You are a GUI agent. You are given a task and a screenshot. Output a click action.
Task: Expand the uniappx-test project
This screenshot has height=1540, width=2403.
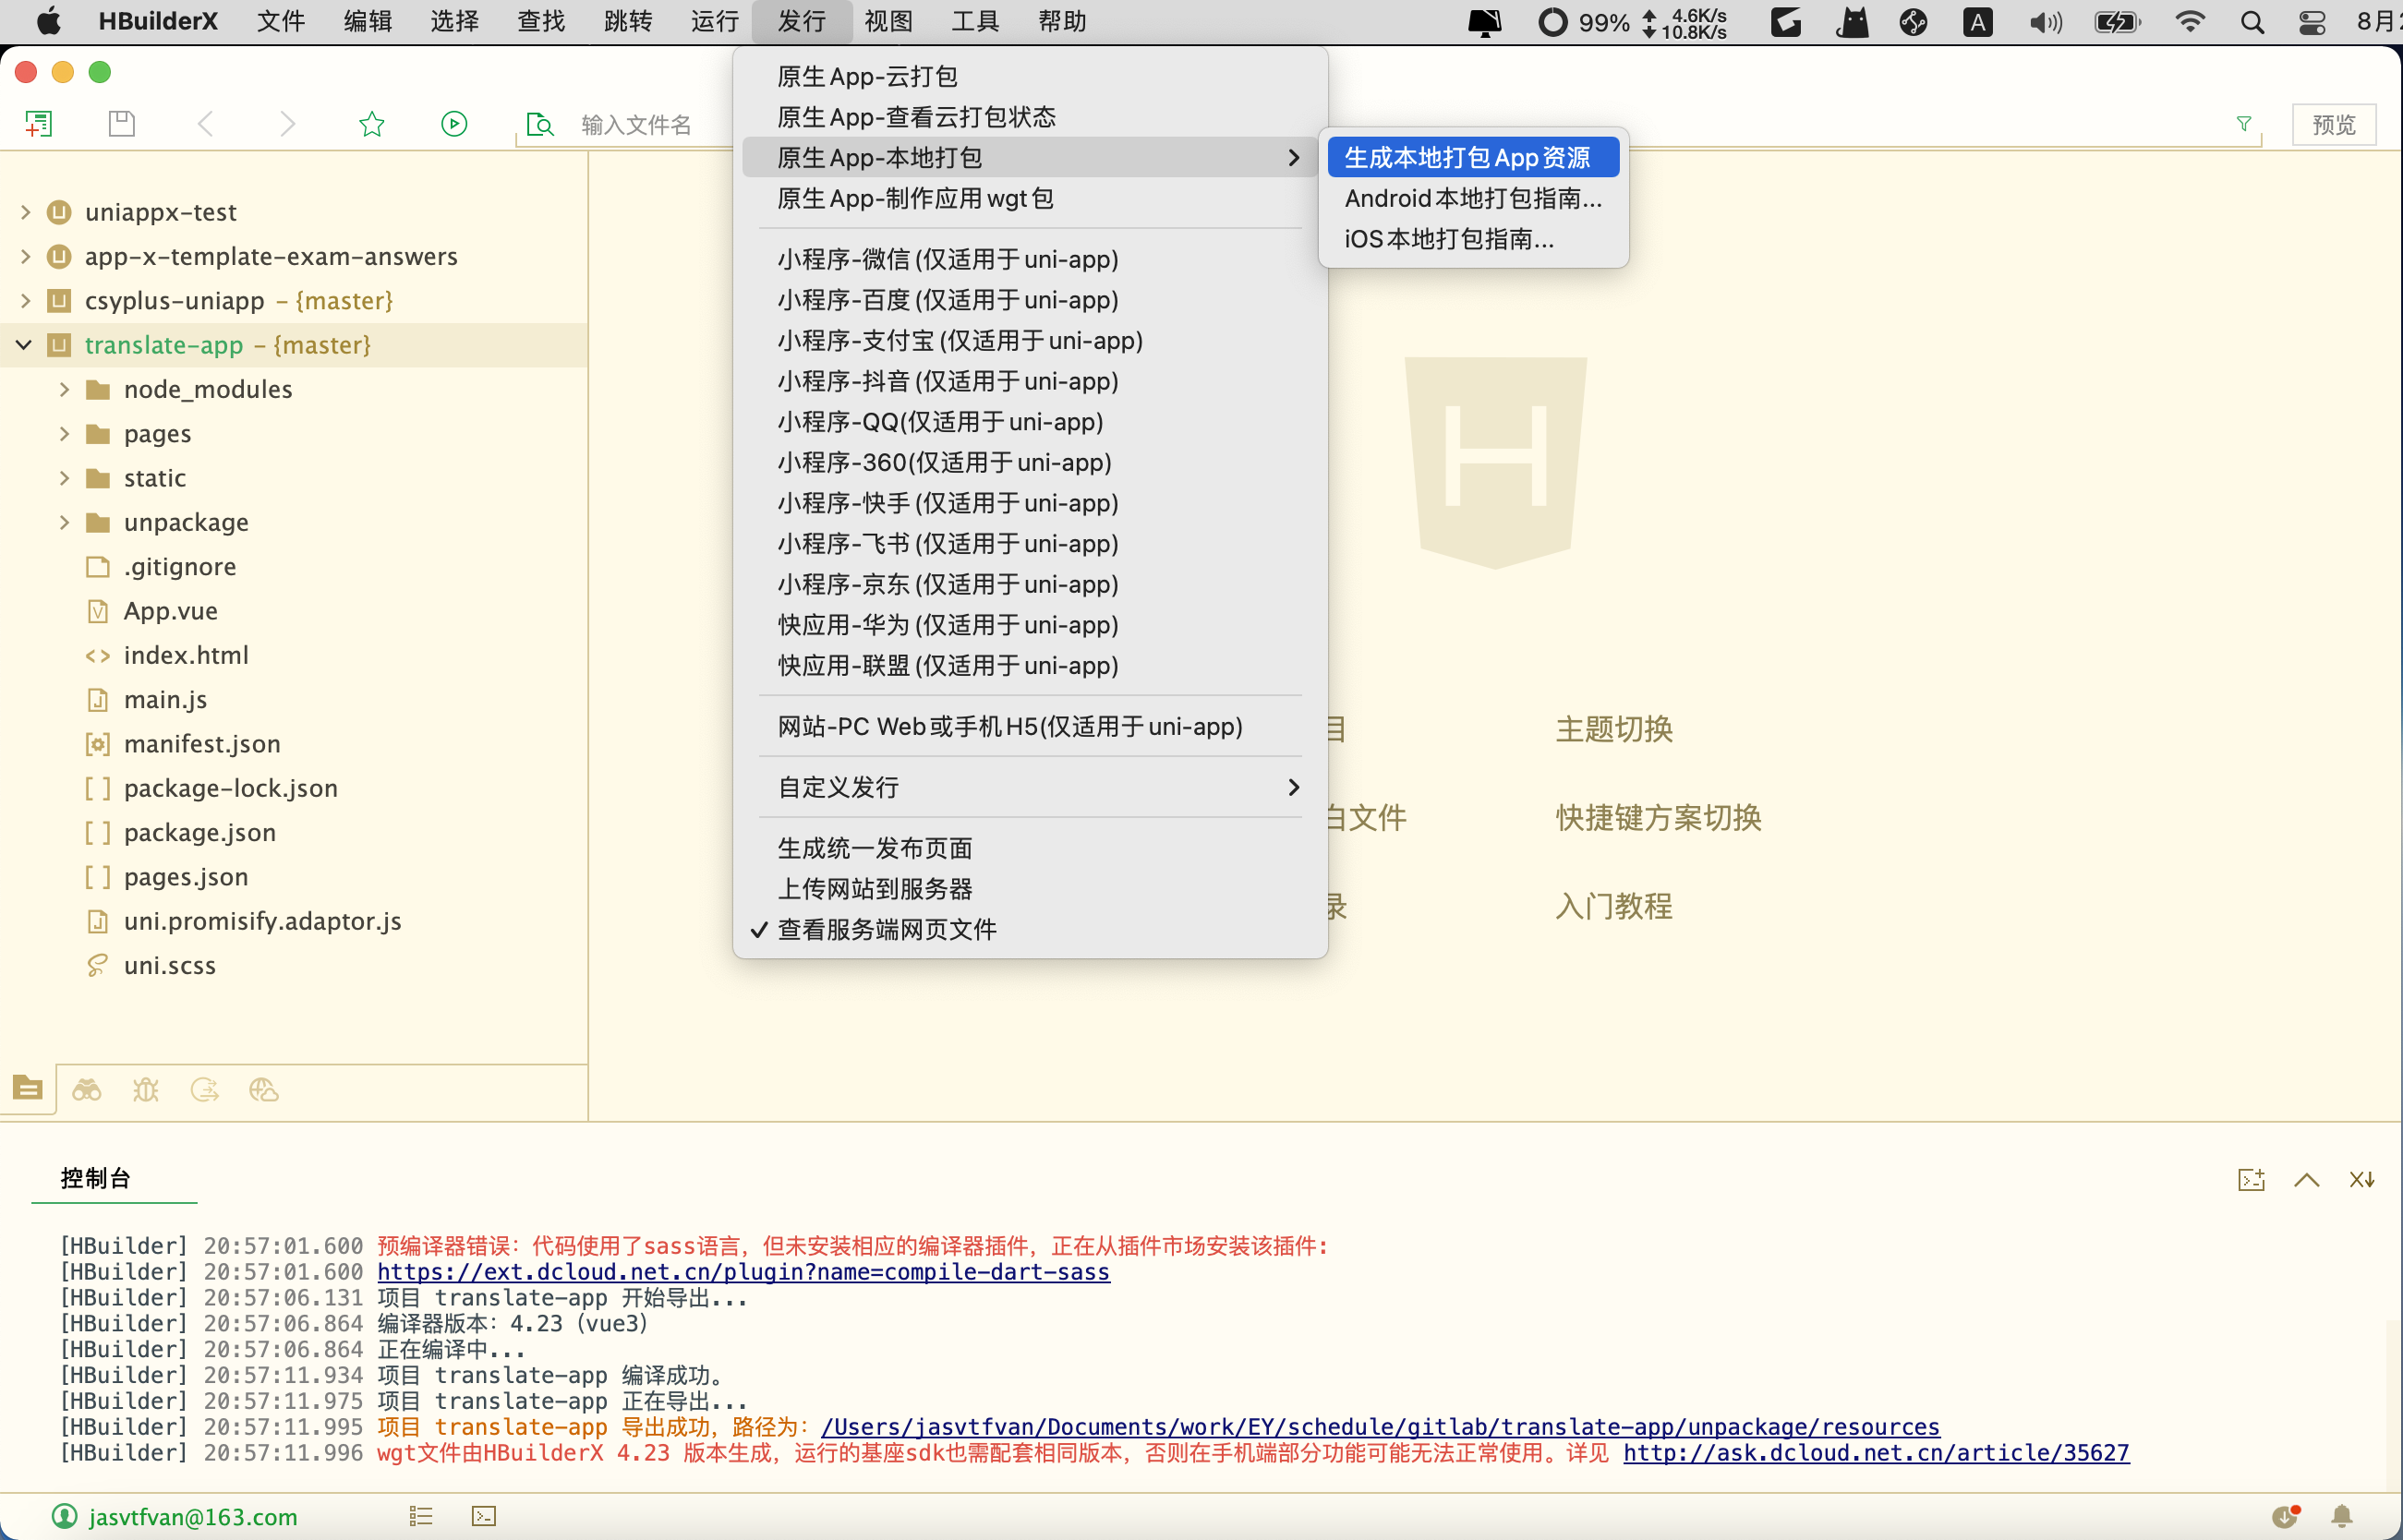[26, 212]
